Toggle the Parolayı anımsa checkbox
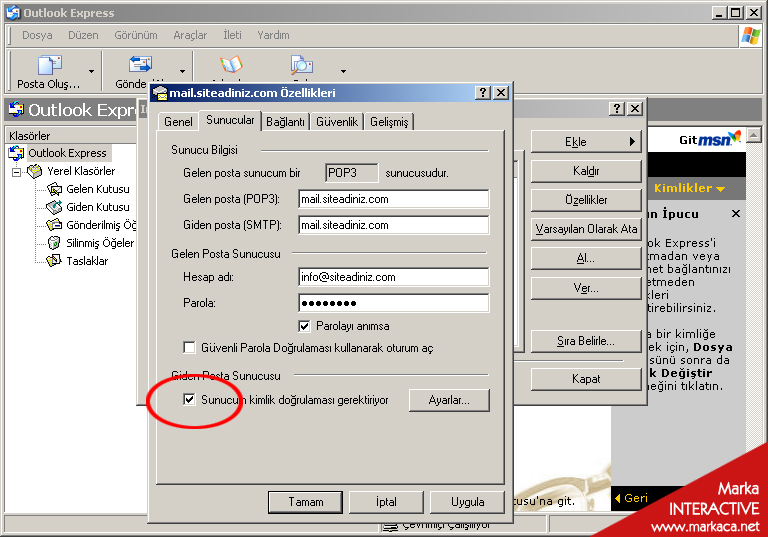The width and height of the screenshot is (768, 537). pos(304,326)
